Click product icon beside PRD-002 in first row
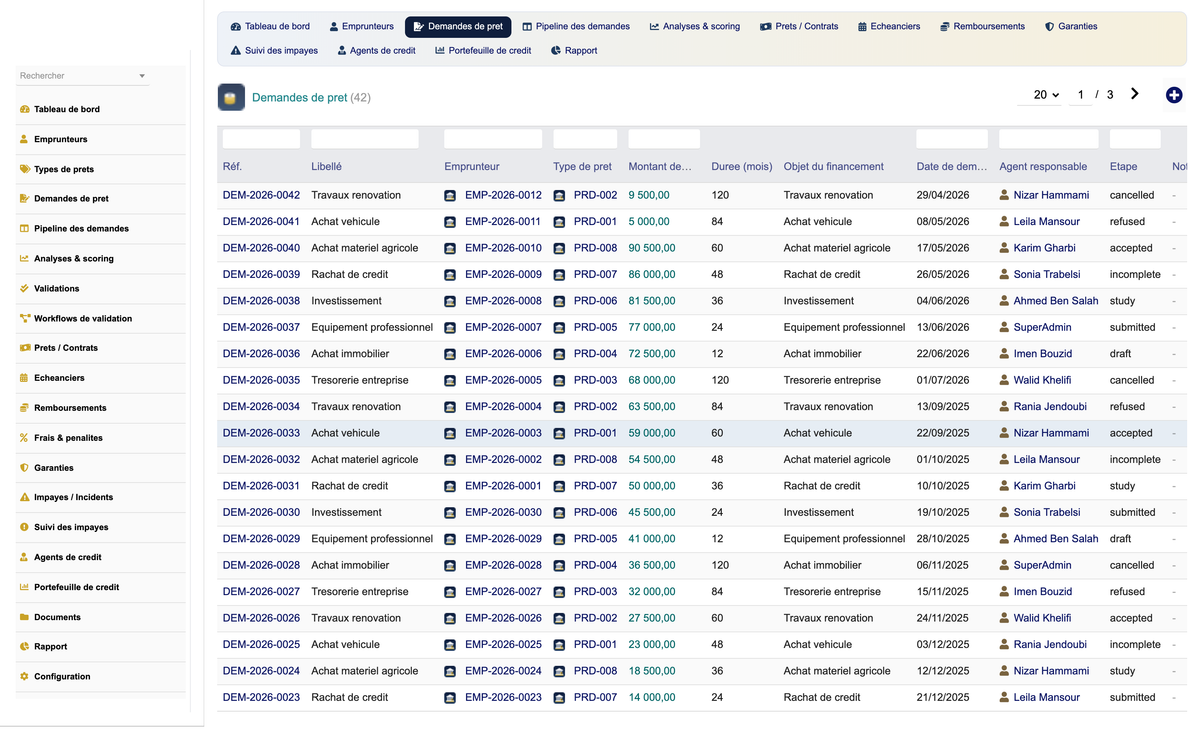Image resolution: width=1200 pixels, height=743 pixels. point(559,196)
